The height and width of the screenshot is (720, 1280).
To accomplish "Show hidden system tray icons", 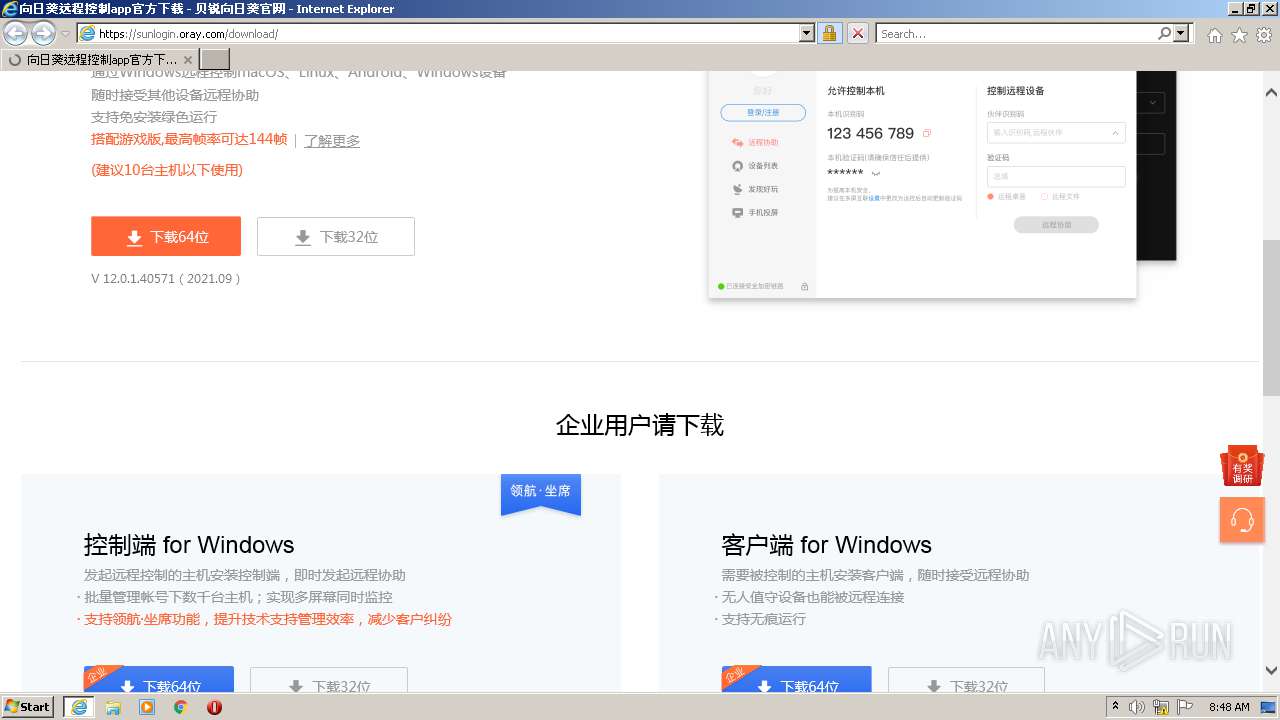I will click(x=1115, y=706).
